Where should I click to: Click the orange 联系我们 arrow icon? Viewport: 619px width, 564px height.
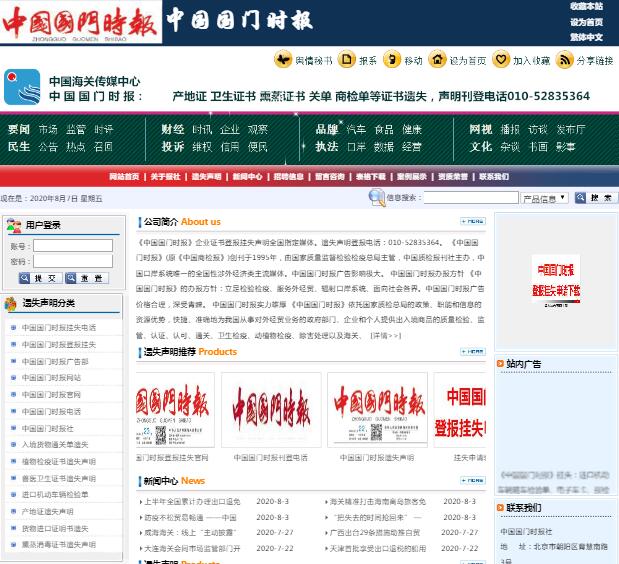tap(500, 508)
